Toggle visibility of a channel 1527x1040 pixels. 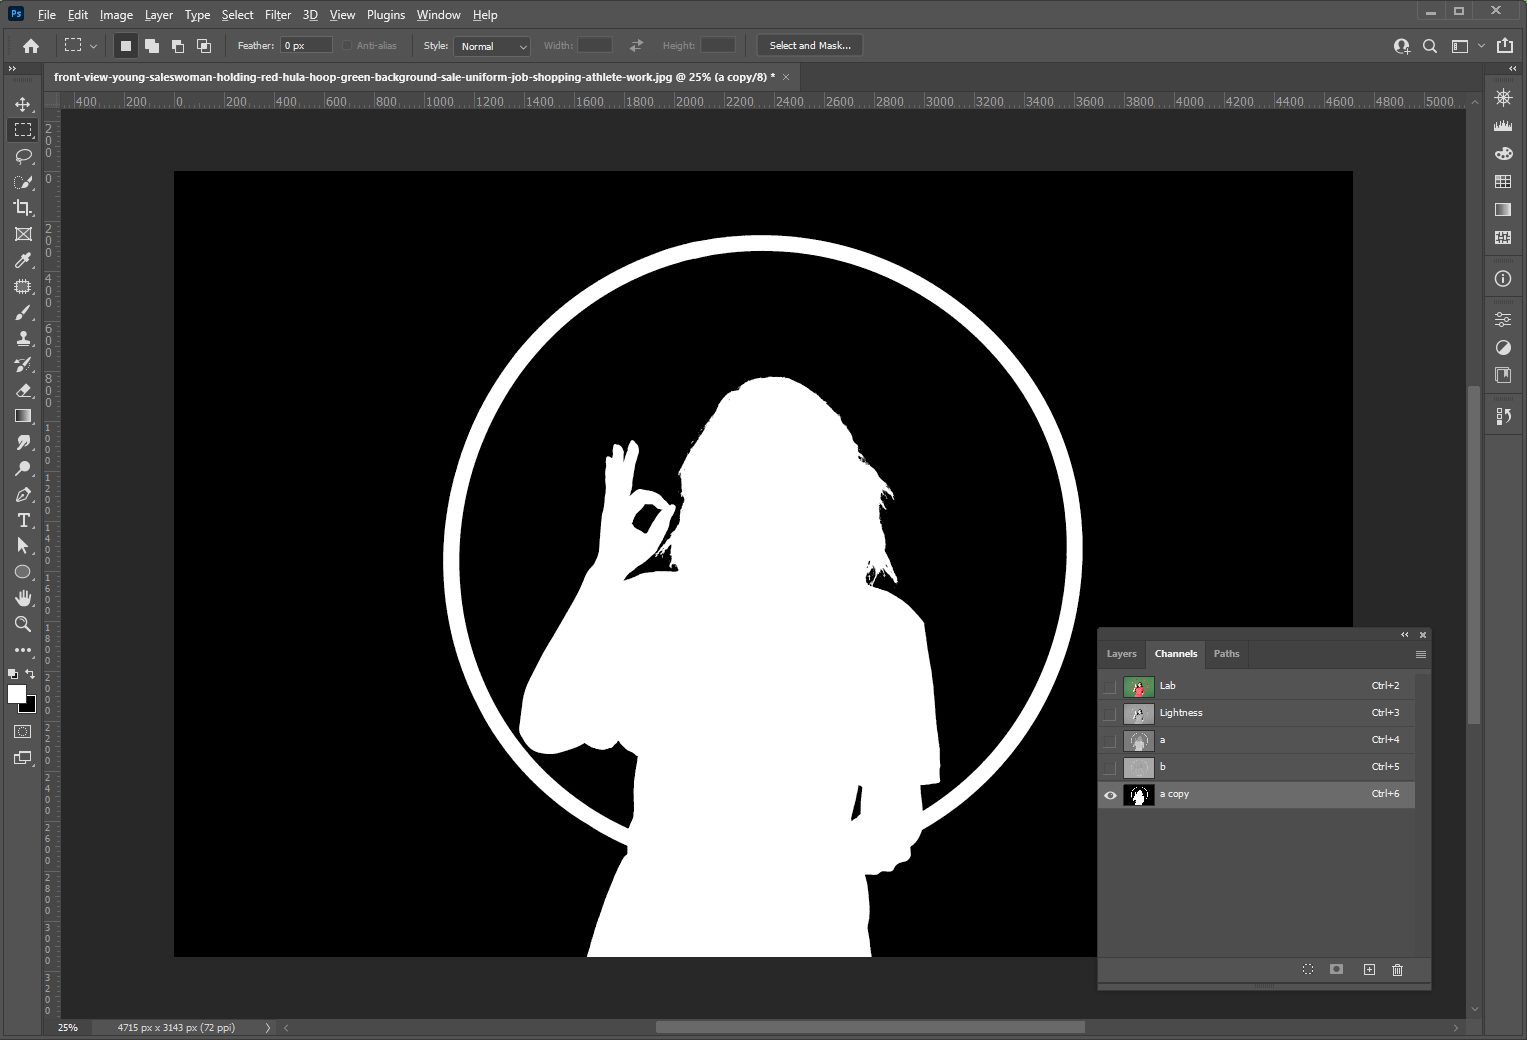[x=1110, y=740]
